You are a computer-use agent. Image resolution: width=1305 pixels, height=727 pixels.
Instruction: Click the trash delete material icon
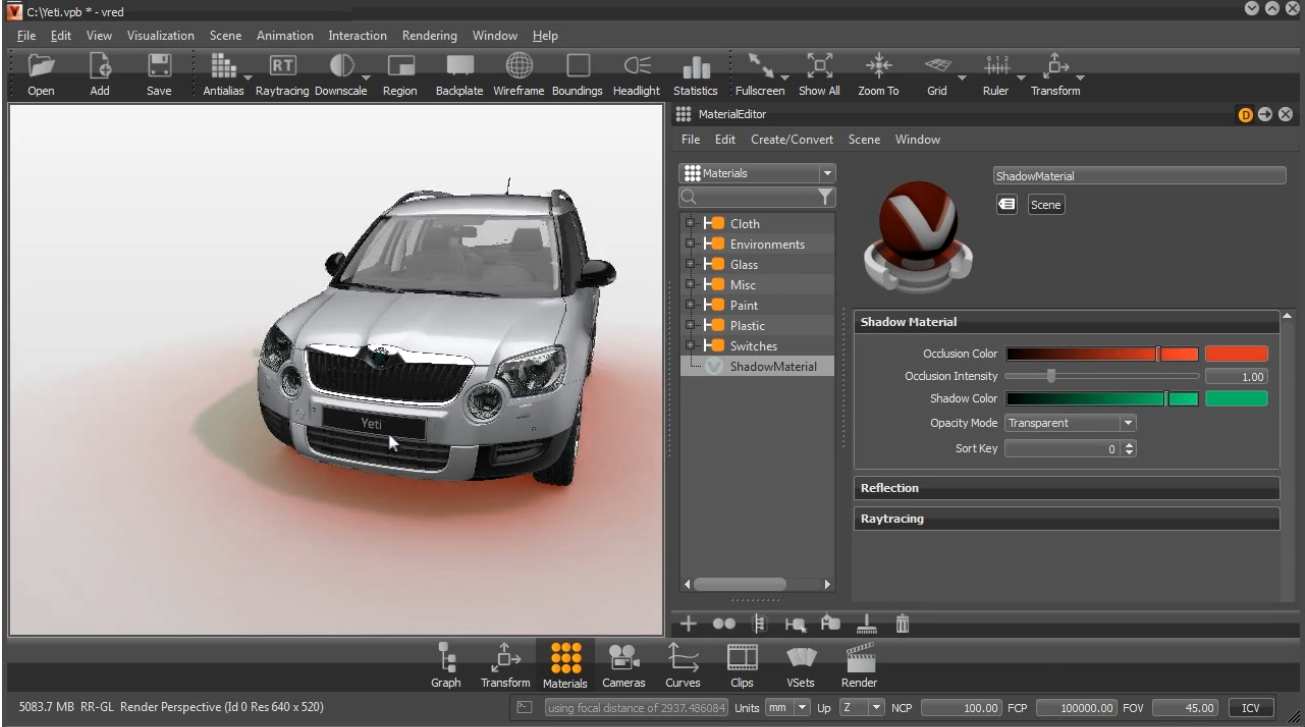point(902,624)
